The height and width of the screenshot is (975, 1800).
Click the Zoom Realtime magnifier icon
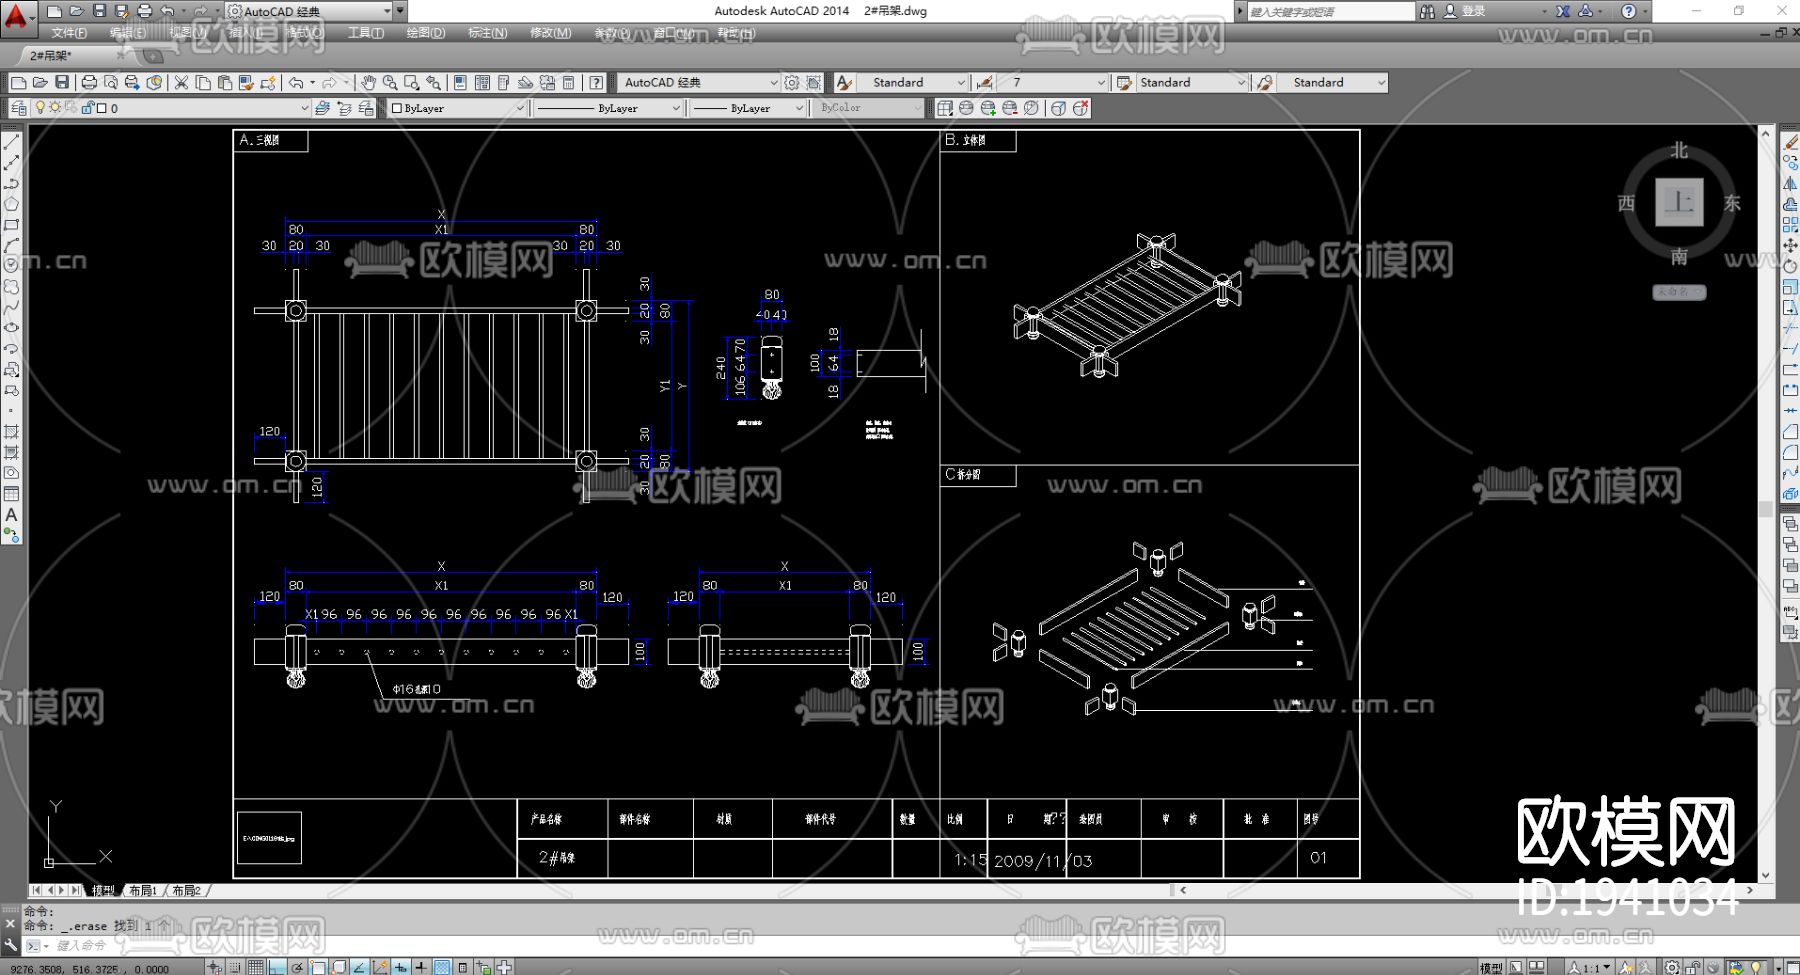pyautogui.click(x=390, y=82)
